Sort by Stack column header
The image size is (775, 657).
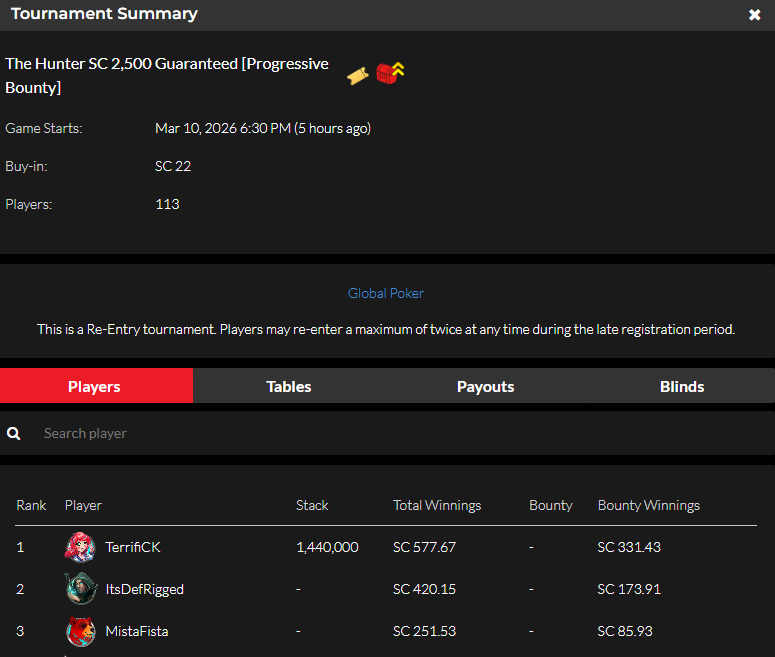[312, 505]
